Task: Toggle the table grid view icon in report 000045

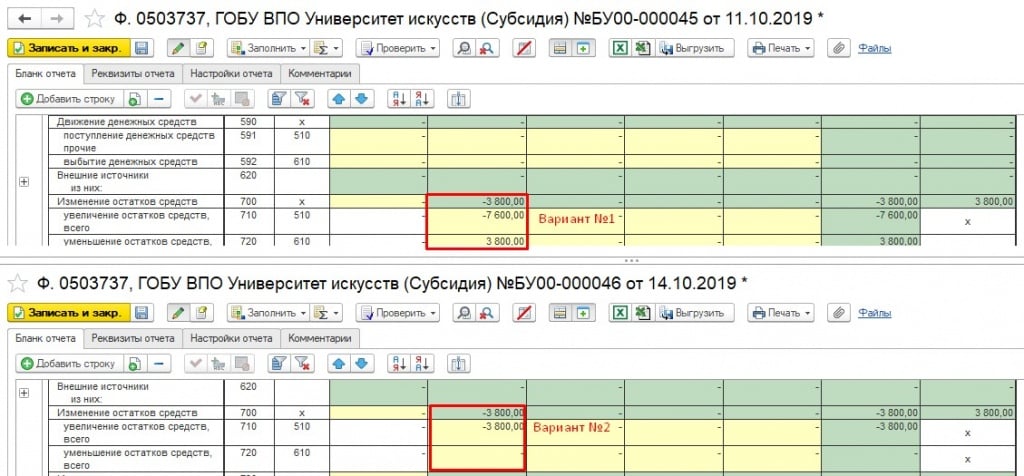Action: (560, 48)
